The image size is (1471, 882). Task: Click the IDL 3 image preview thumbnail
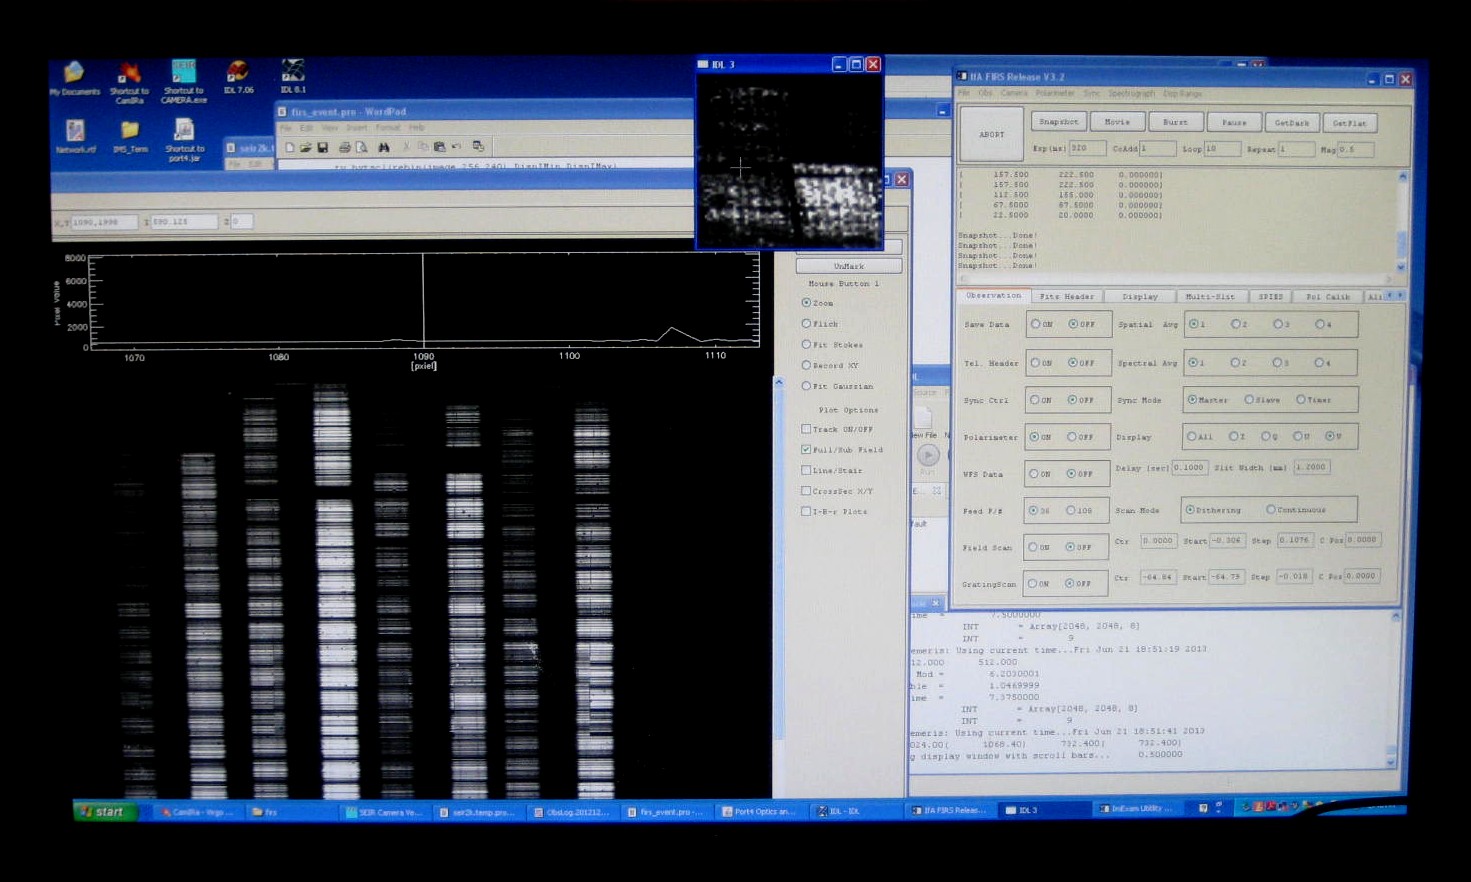pos(790,162)
